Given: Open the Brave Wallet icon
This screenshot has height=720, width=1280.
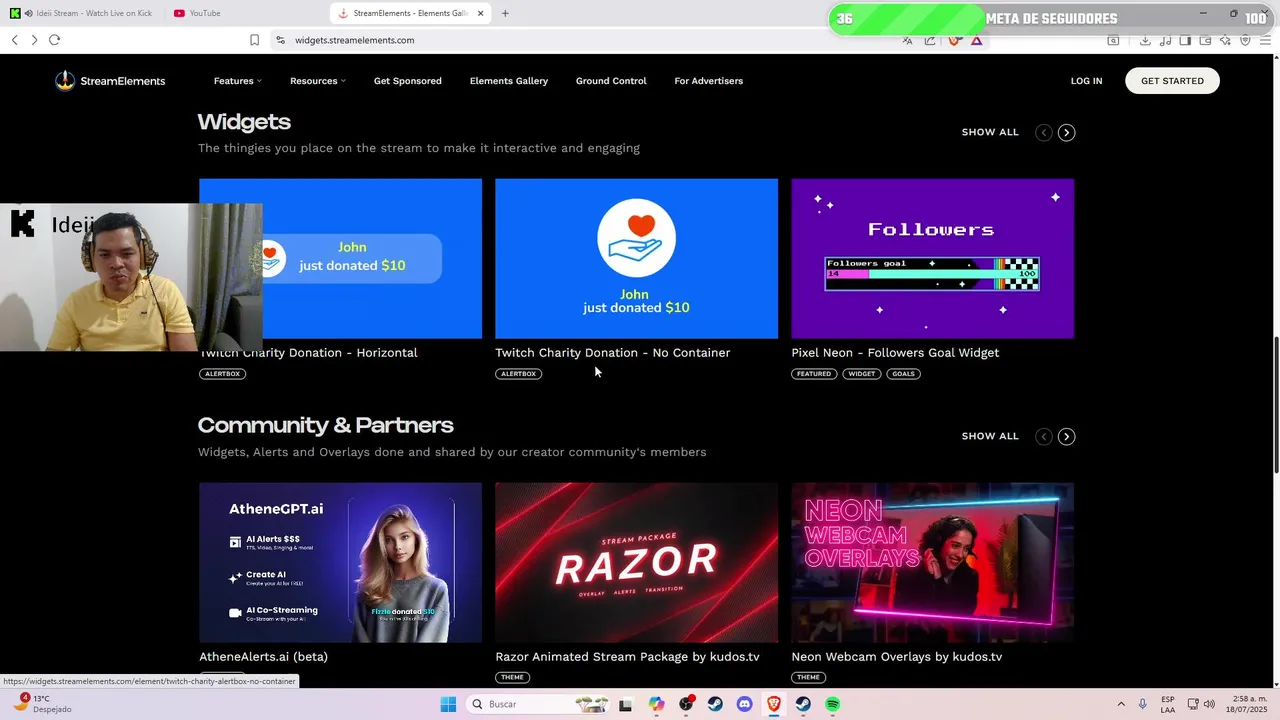Looking at the screenshot, I should pyautogui.click(x=1205, y=40).
